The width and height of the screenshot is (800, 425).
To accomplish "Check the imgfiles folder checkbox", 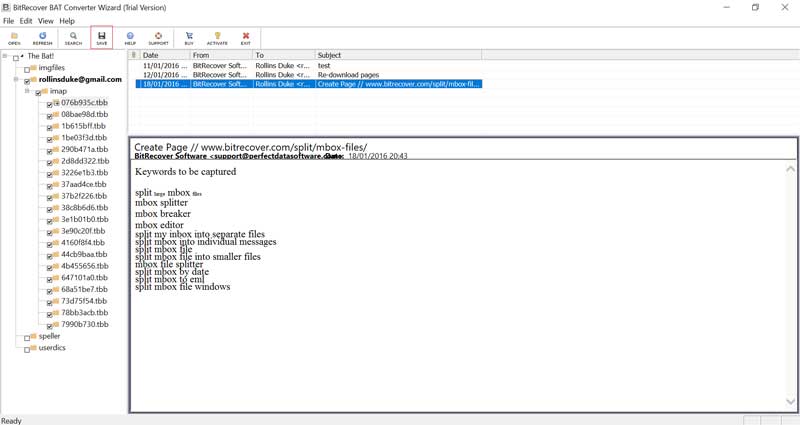I will [x=27, y=70].
